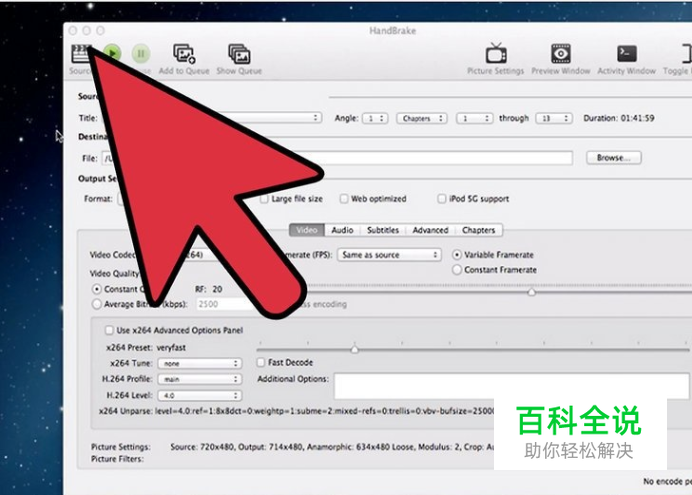Open the H.264 Profile dropdown
This screenshot has height=495, width=692.
(x=200, y=379)
